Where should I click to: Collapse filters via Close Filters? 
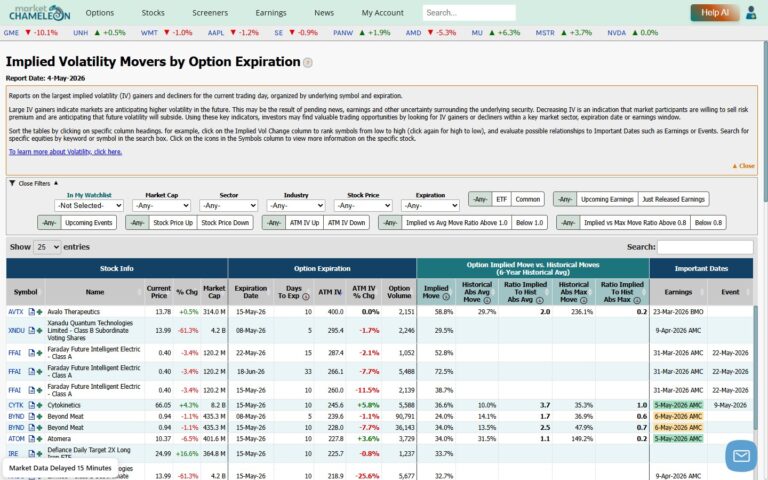pos(33,183)
